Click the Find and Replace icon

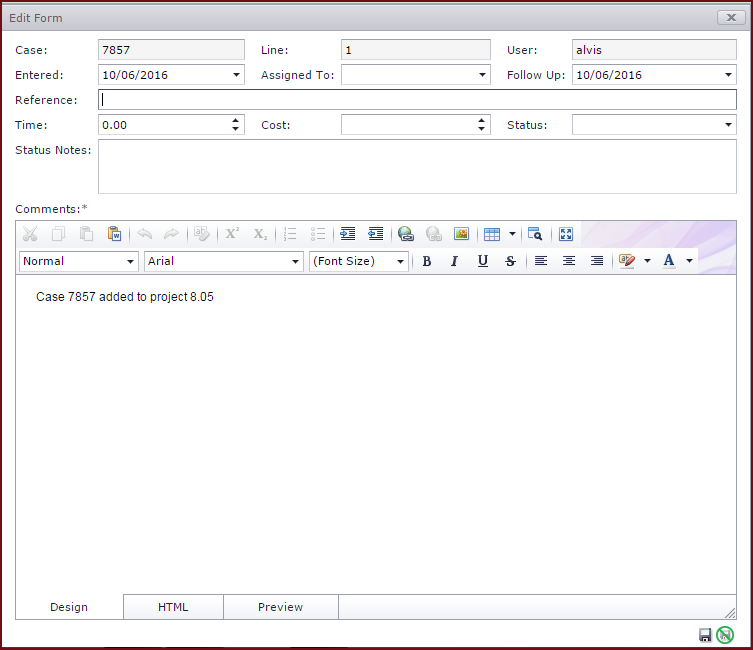click(535, 234)
